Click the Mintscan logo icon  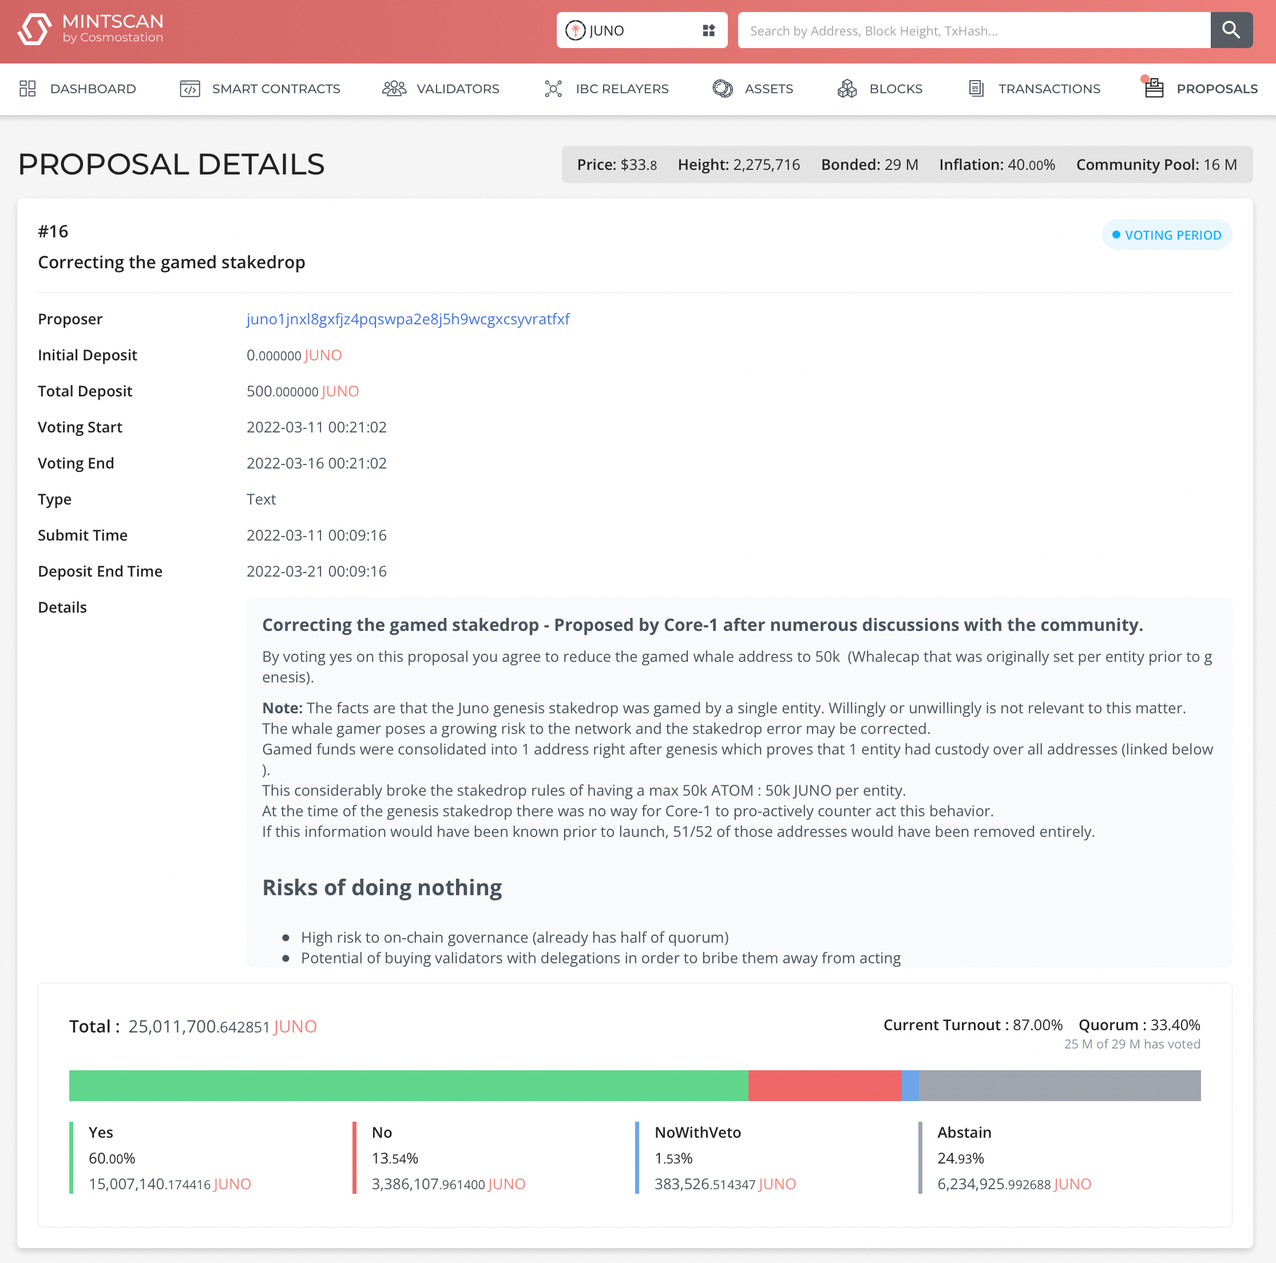coord(35,29)
